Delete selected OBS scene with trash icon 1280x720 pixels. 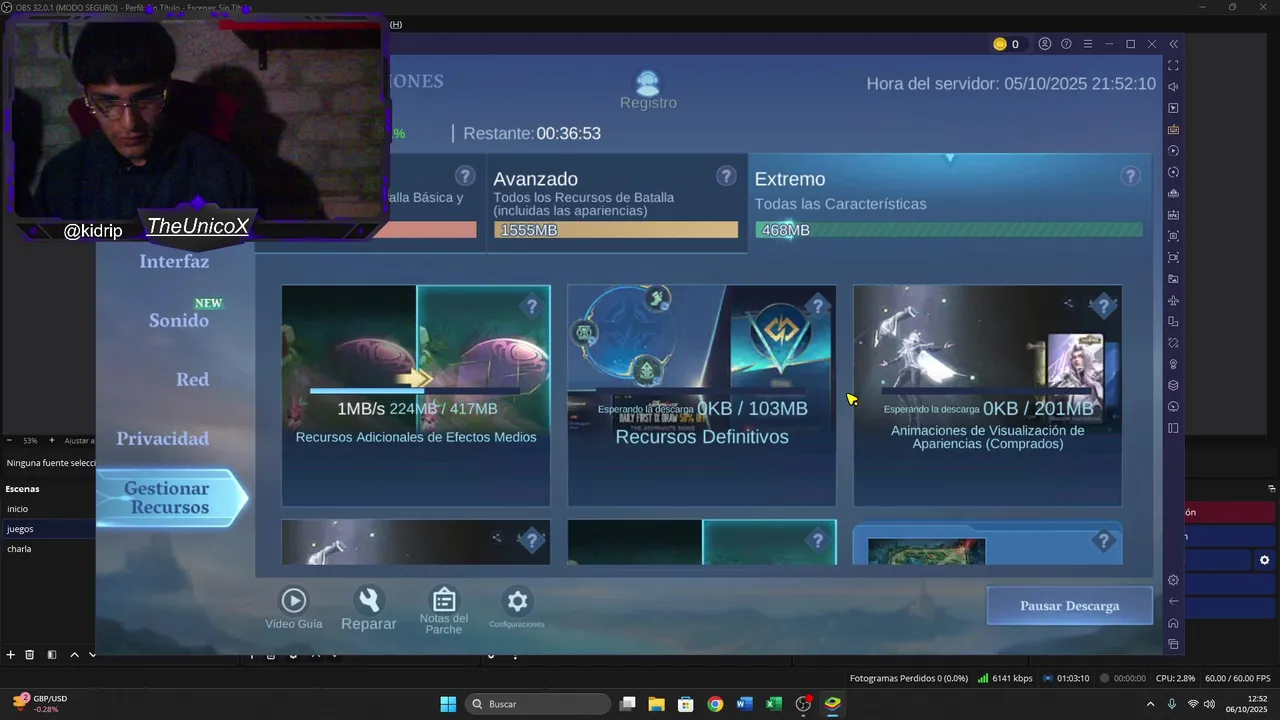tap(30, 655)
